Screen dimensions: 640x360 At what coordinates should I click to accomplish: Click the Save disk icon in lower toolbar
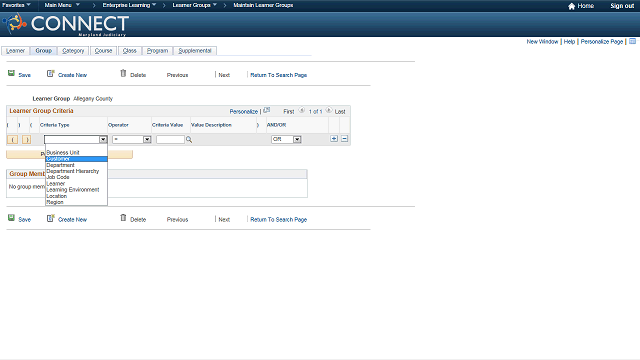coord(11,218)
